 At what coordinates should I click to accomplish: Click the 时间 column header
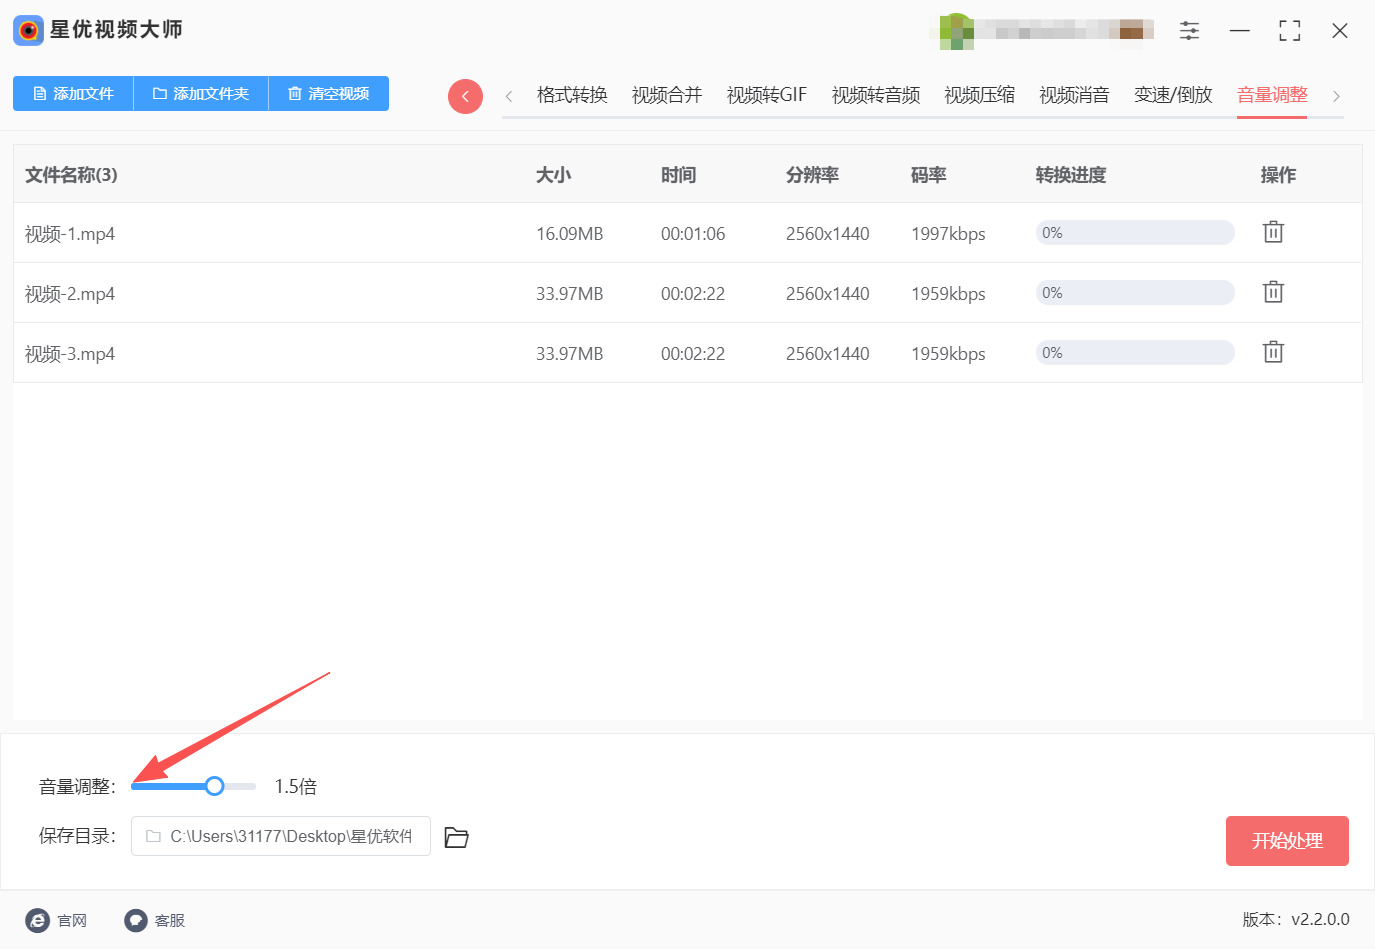pyautogui.click(x=678, y=175)
